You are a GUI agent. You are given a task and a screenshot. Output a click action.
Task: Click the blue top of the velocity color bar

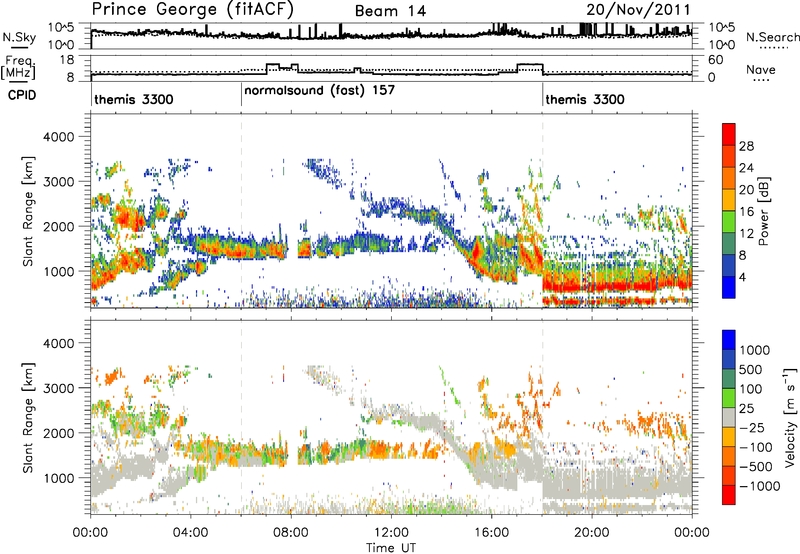tap(729, 340)
